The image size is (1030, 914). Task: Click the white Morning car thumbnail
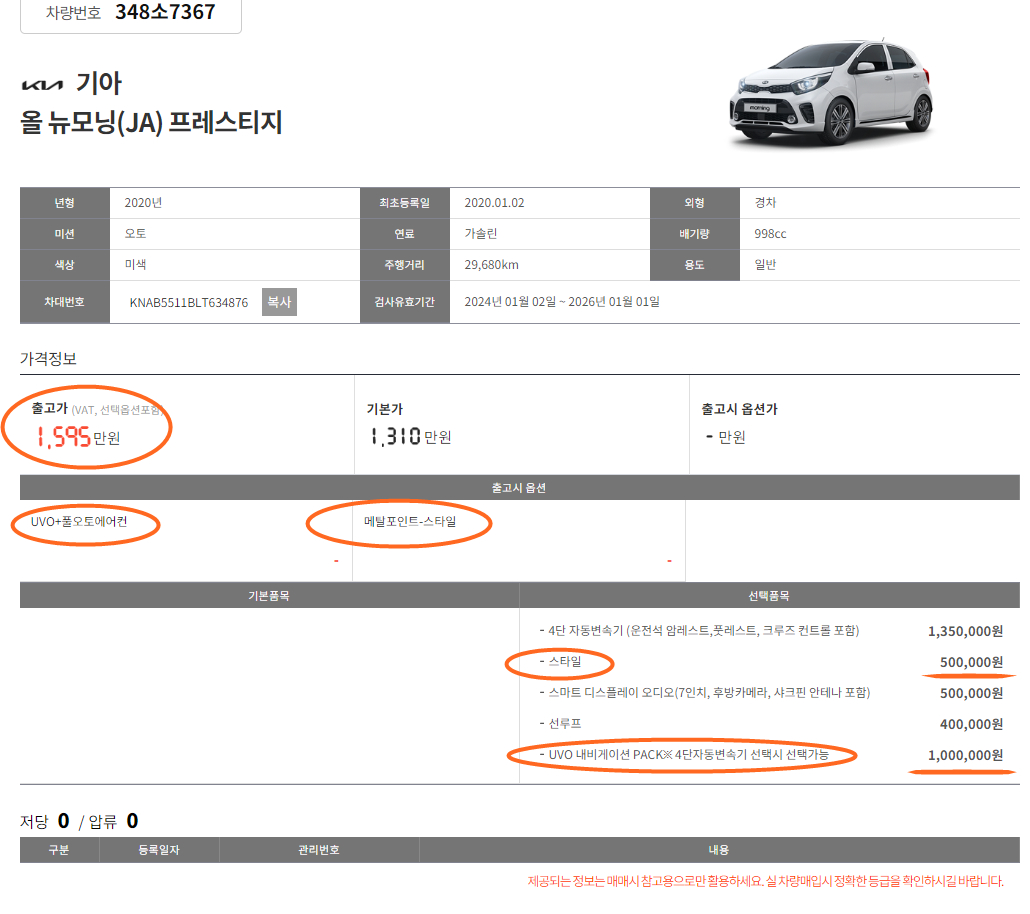(832, 92)
